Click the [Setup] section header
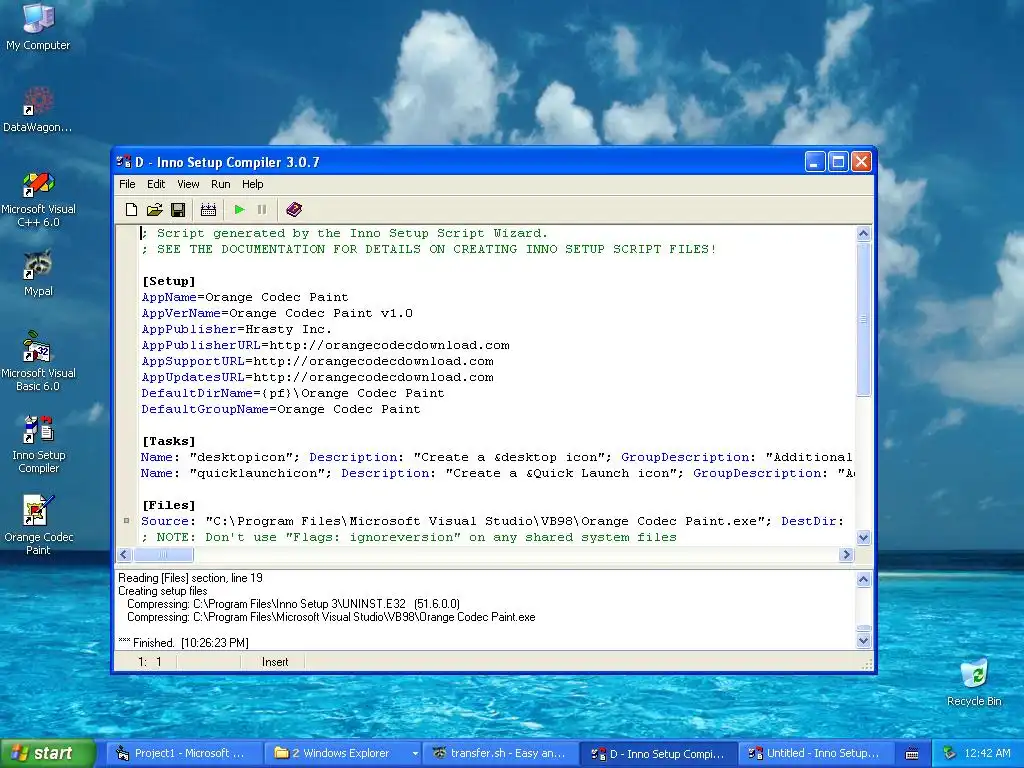 click(x=168, y=281)
